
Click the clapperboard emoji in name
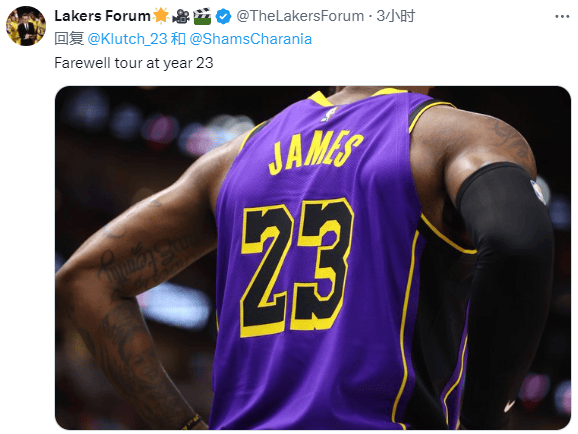202,16
